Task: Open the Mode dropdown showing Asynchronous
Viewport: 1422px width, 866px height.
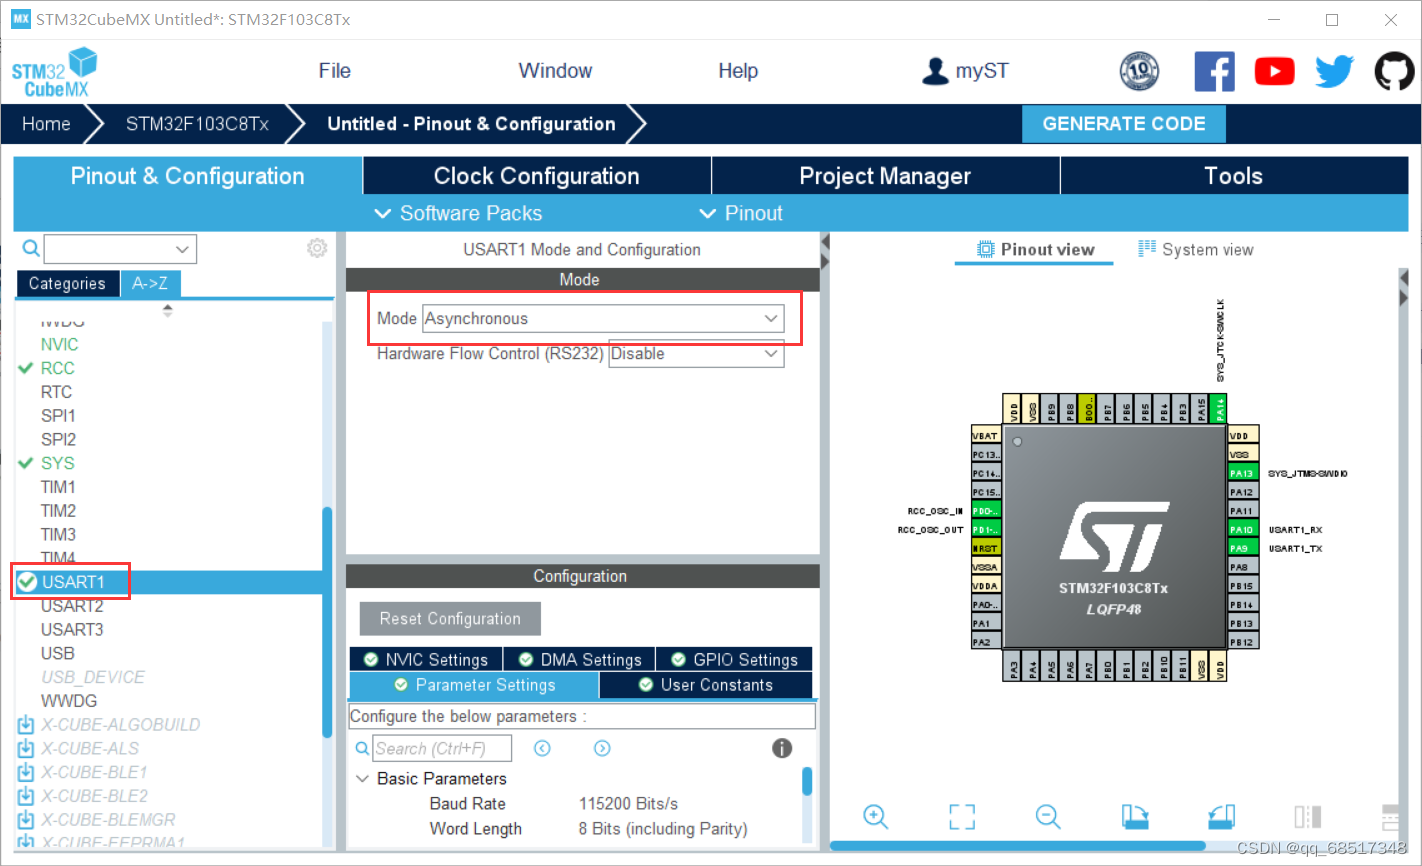Action: pyautogui.click(x=603, y=318)
